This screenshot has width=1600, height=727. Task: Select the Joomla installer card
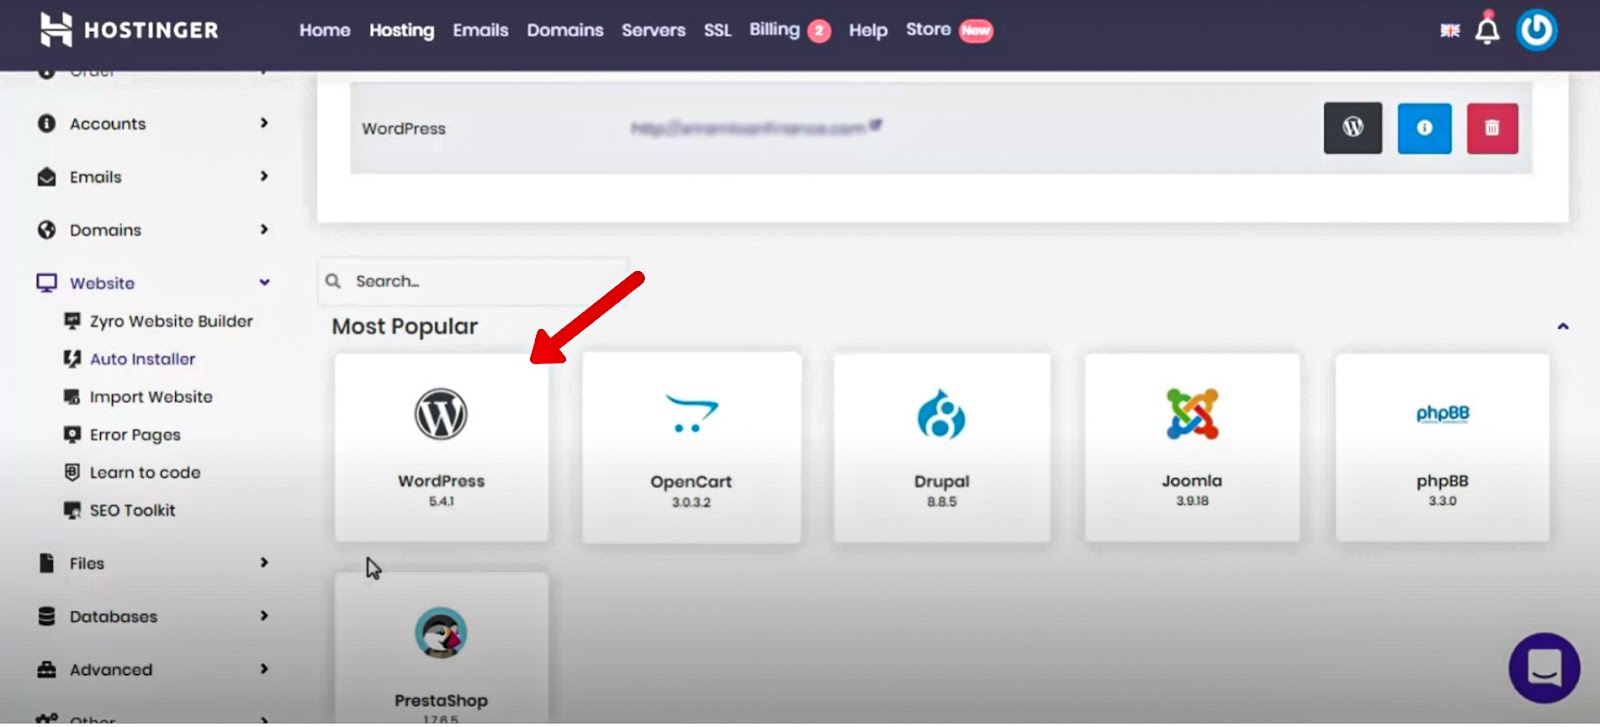coord(1192,447)
